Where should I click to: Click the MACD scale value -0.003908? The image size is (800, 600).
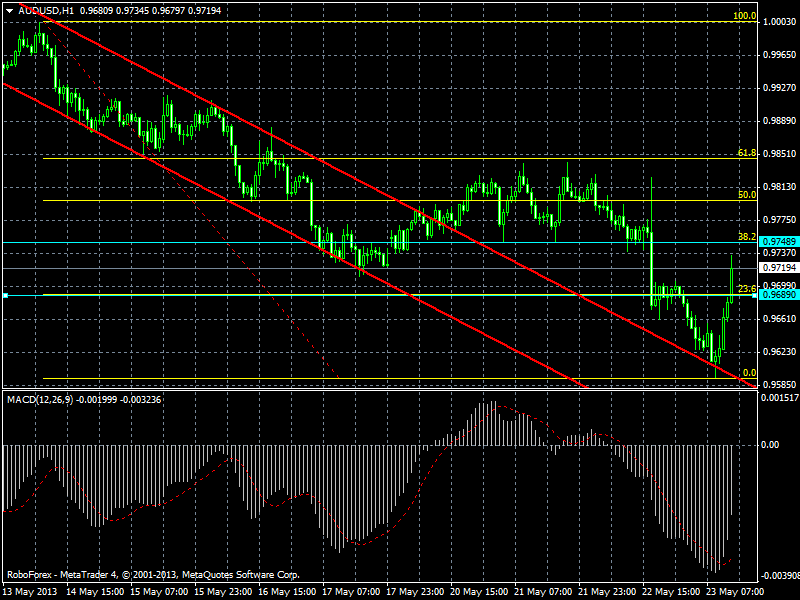coord(780,576)
